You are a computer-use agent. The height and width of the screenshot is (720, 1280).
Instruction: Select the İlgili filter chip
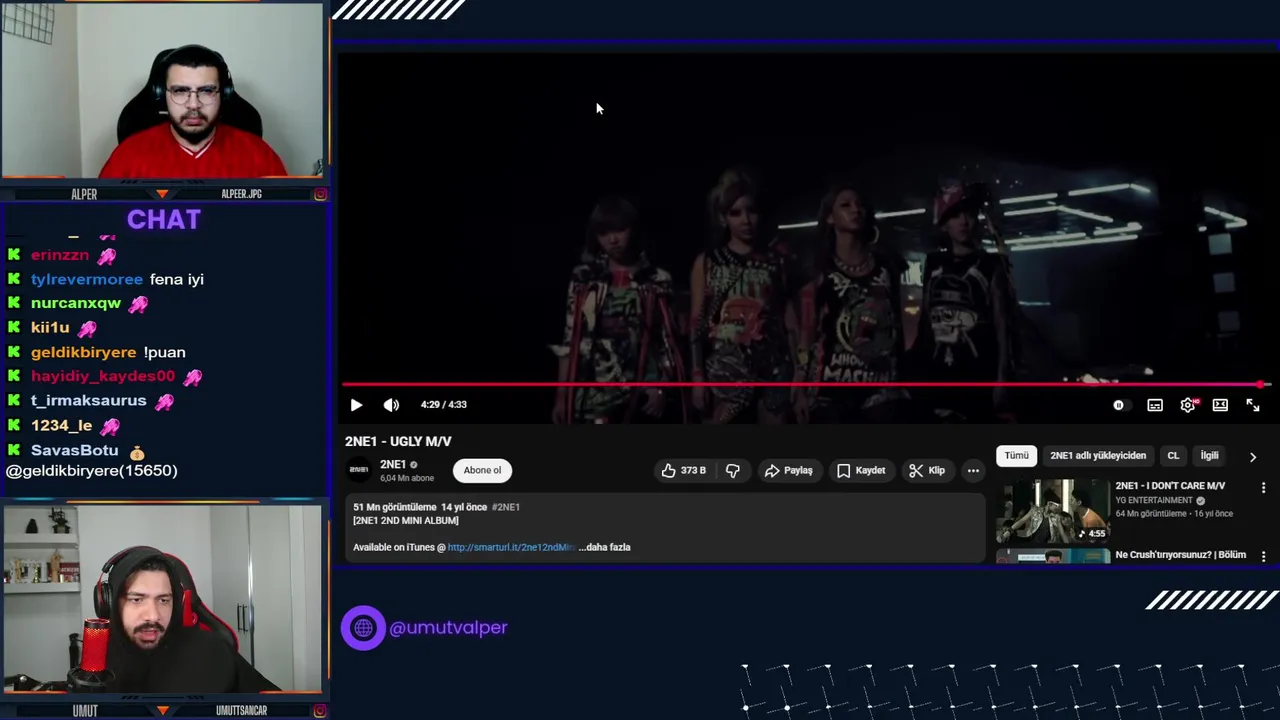(x=1210, y=456)
